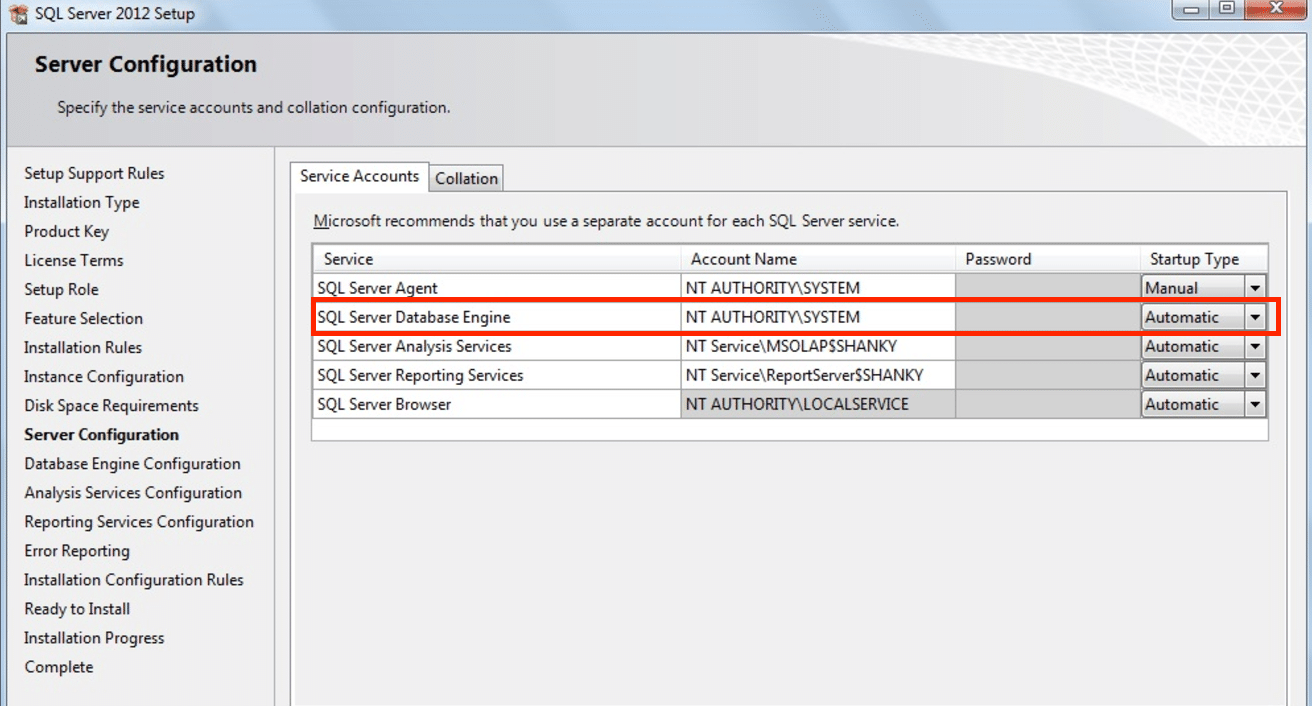Click the Service column header
This screenshot has height=706, width=1312.
click(497, 259)
